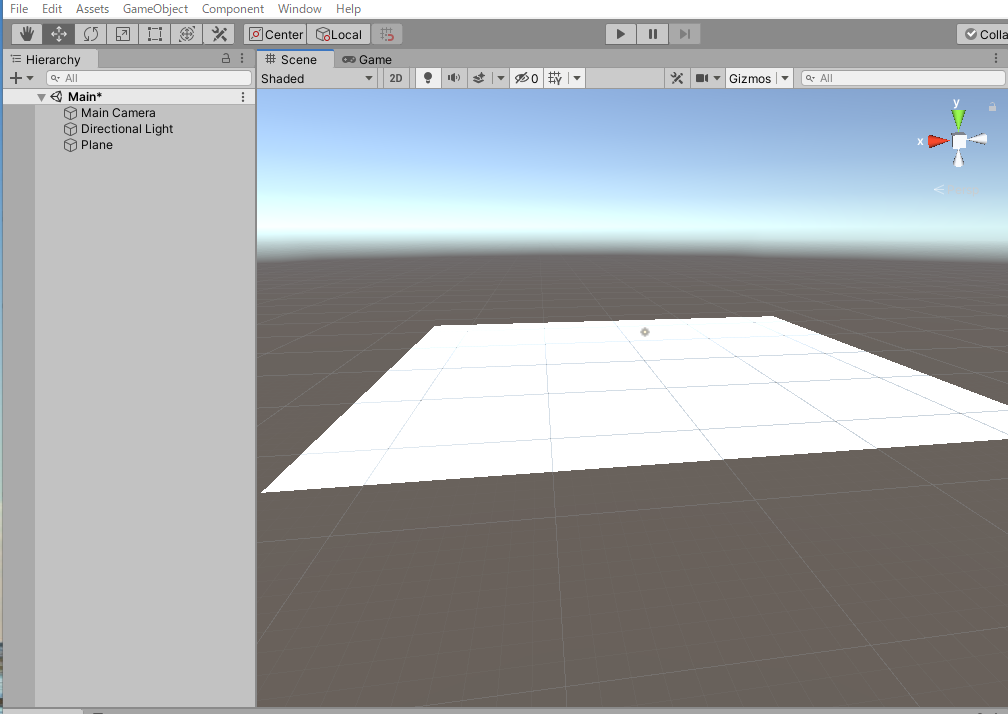Open the Shaded draw mode dropdown

click(x=317, y=77)
